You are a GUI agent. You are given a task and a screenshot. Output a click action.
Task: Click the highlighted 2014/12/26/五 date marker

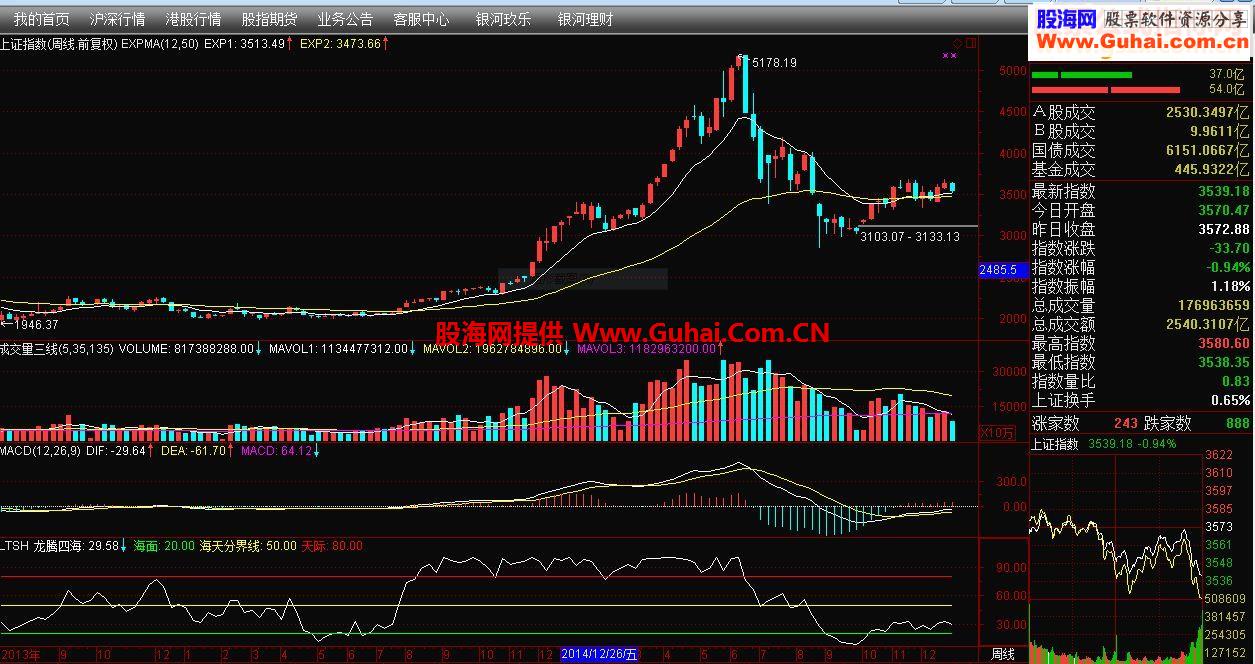pos(598,654)
